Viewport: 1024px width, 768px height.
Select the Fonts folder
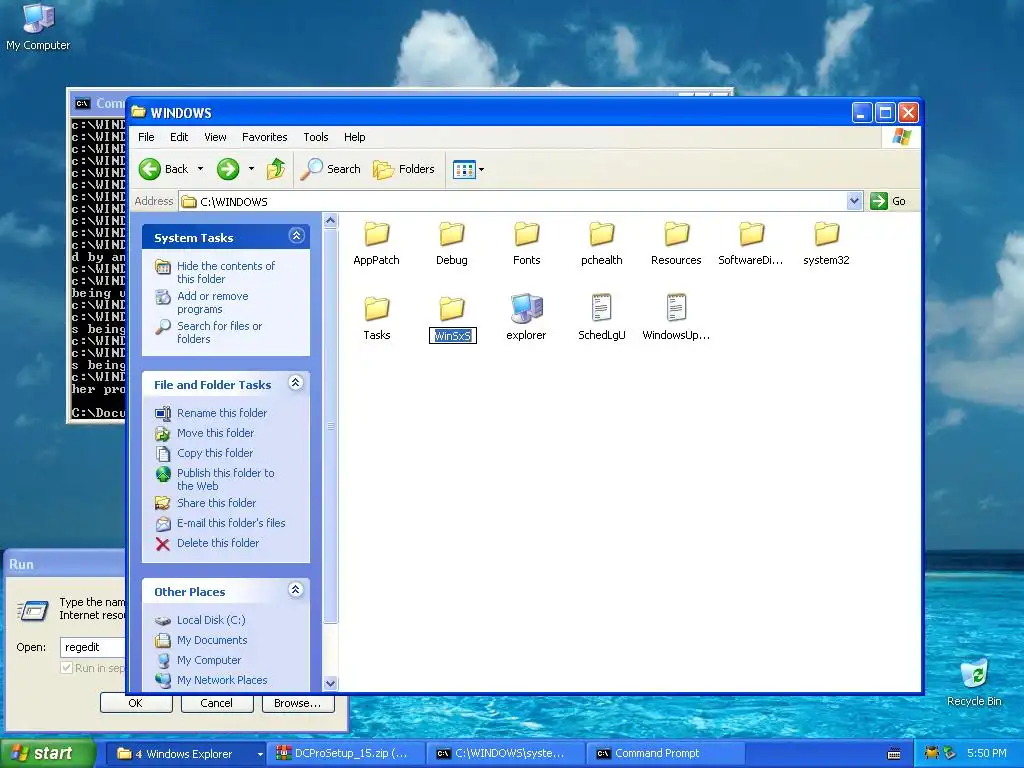tap(526, 243)
